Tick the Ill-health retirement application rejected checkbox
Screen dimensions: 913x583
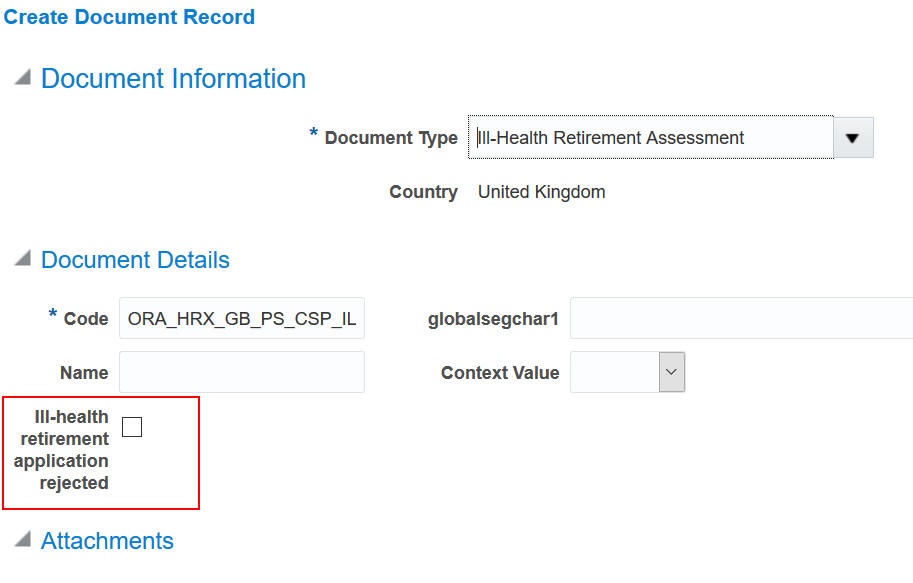coord(132,427)
